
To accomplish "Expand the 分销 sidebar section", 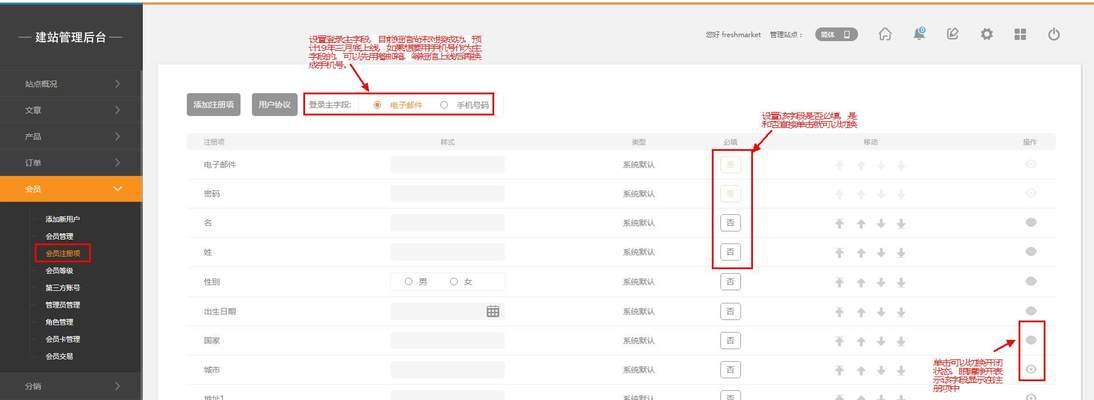I will click(x=71, y=386).
